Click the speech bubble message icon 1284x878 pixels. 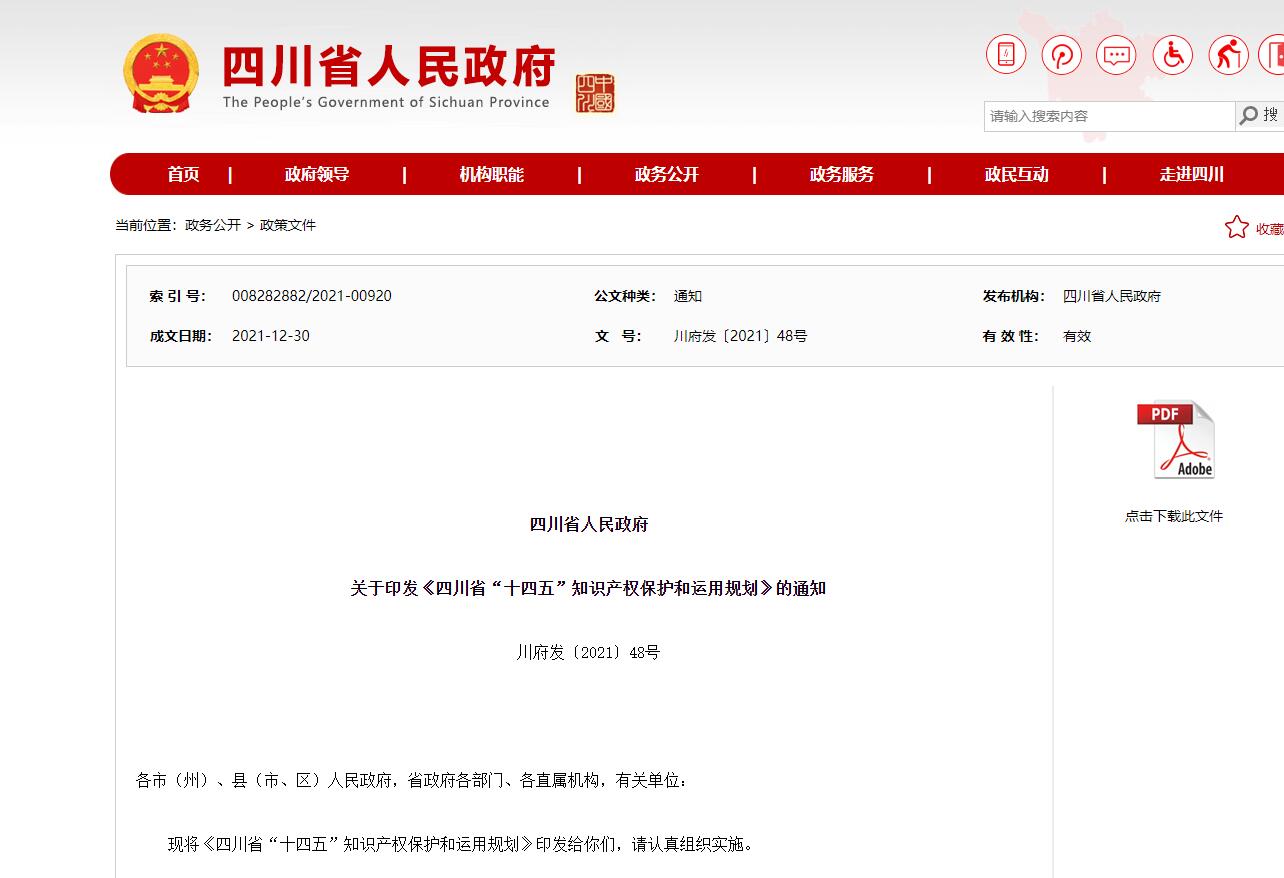(1116, 54)
